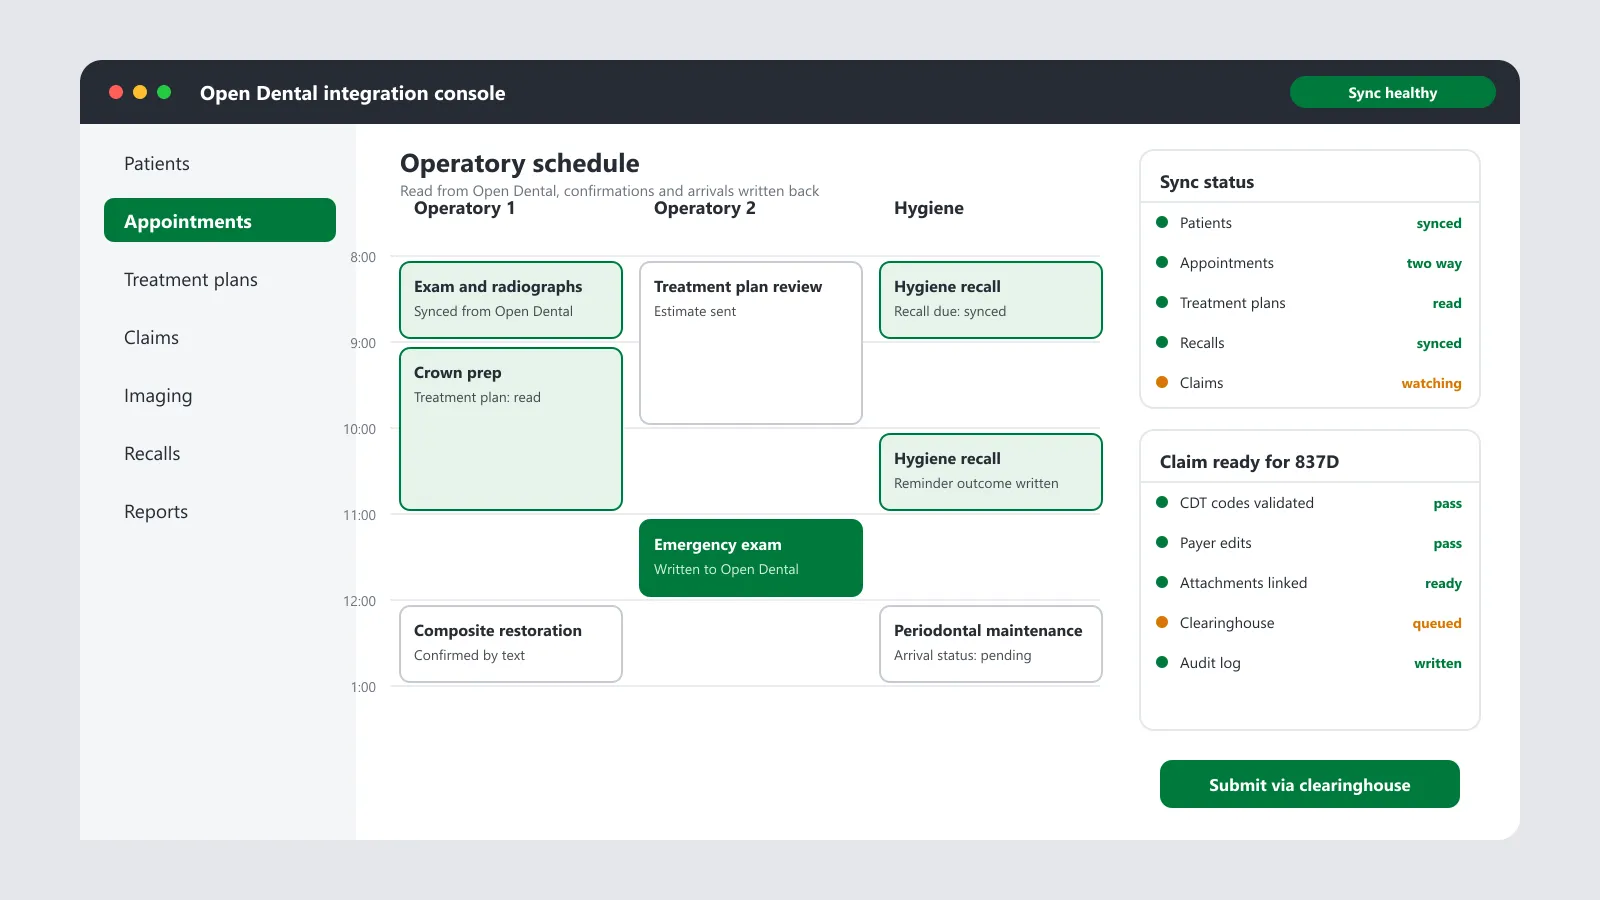Open Exam and radiographs appointment card
Image resolution: width=1600 pixels, height=900 pixels.
tap(511, 300)
